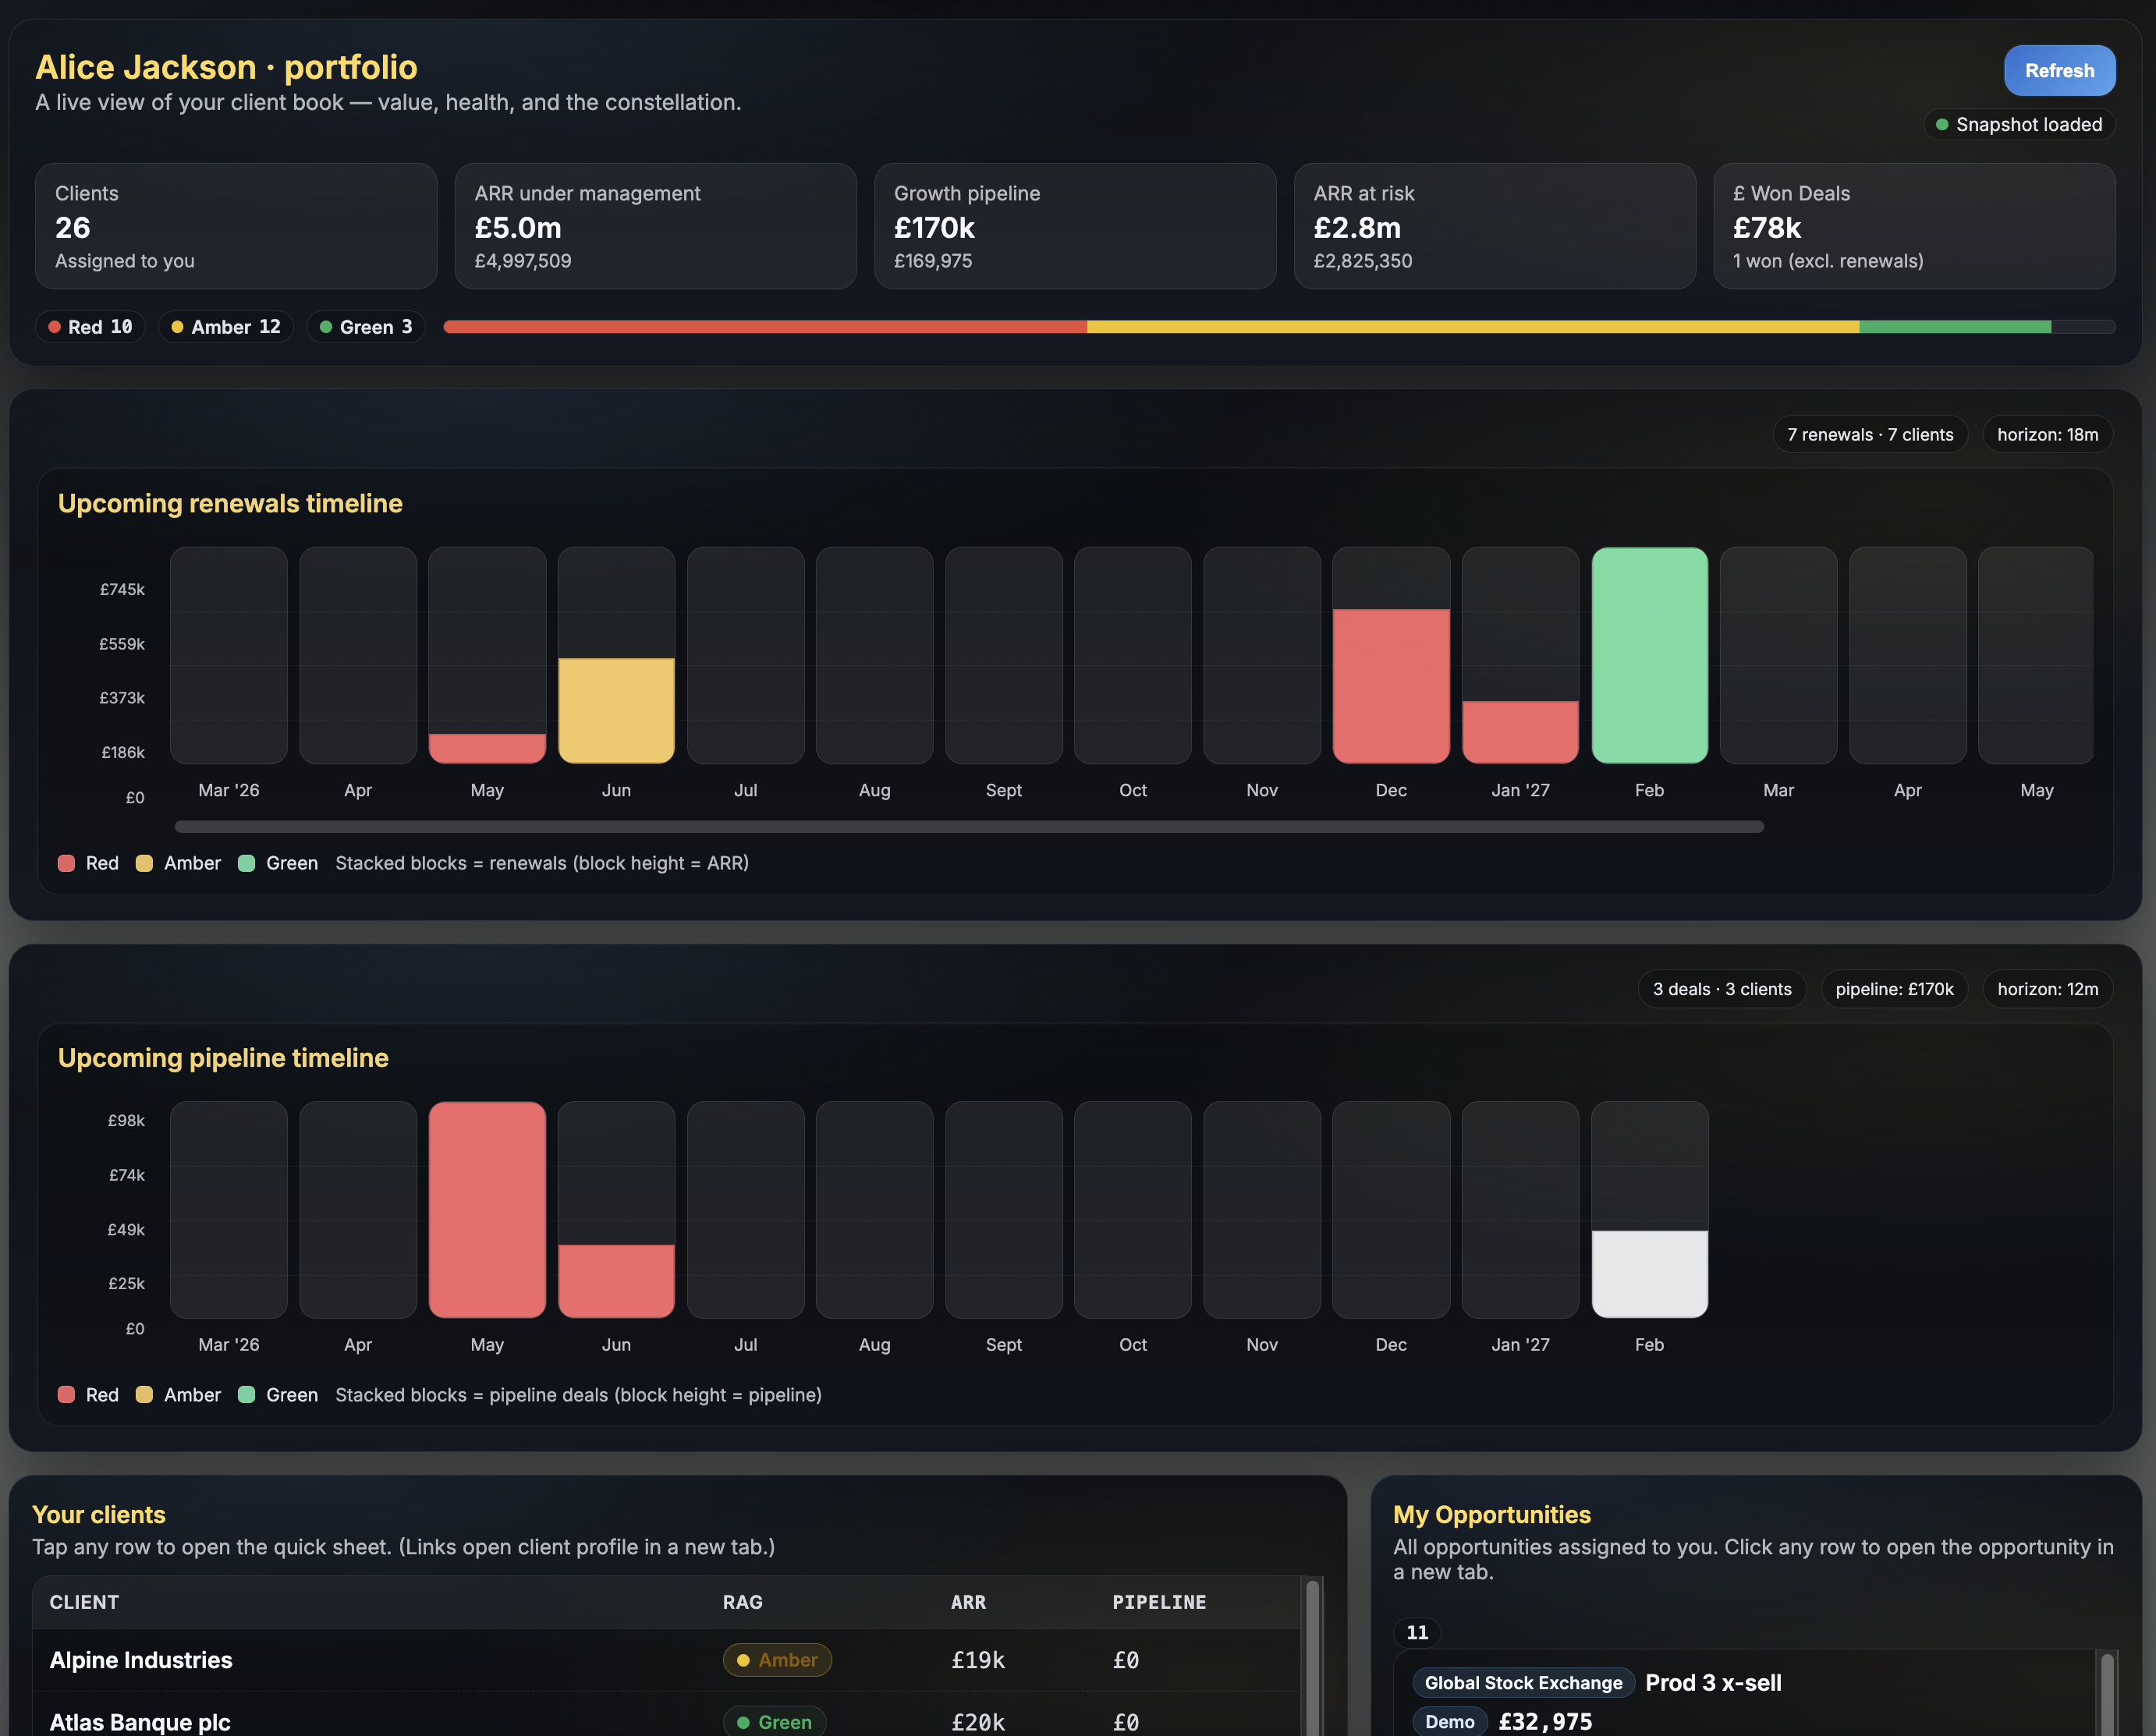Click the green Feb renewal block
Screen dimensions: 2156x1736
point(1649,655)
